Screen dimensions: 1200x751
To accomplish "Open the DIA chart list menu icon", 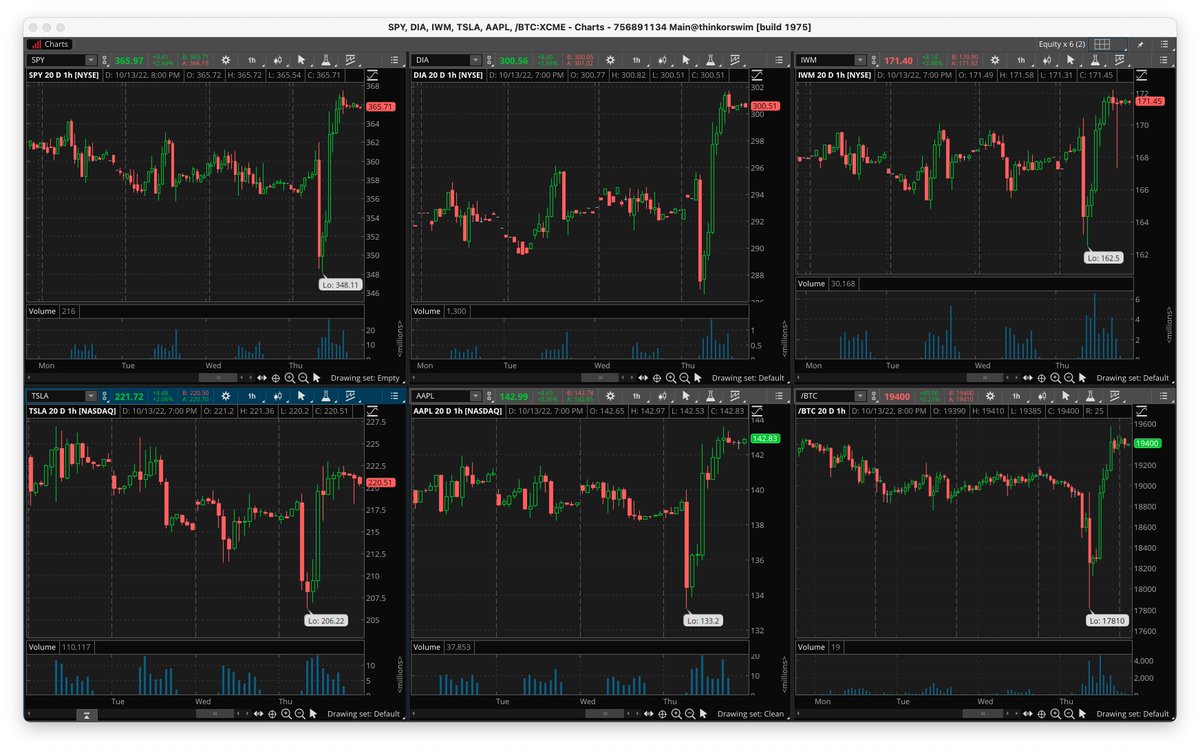I will click(780, 60).
